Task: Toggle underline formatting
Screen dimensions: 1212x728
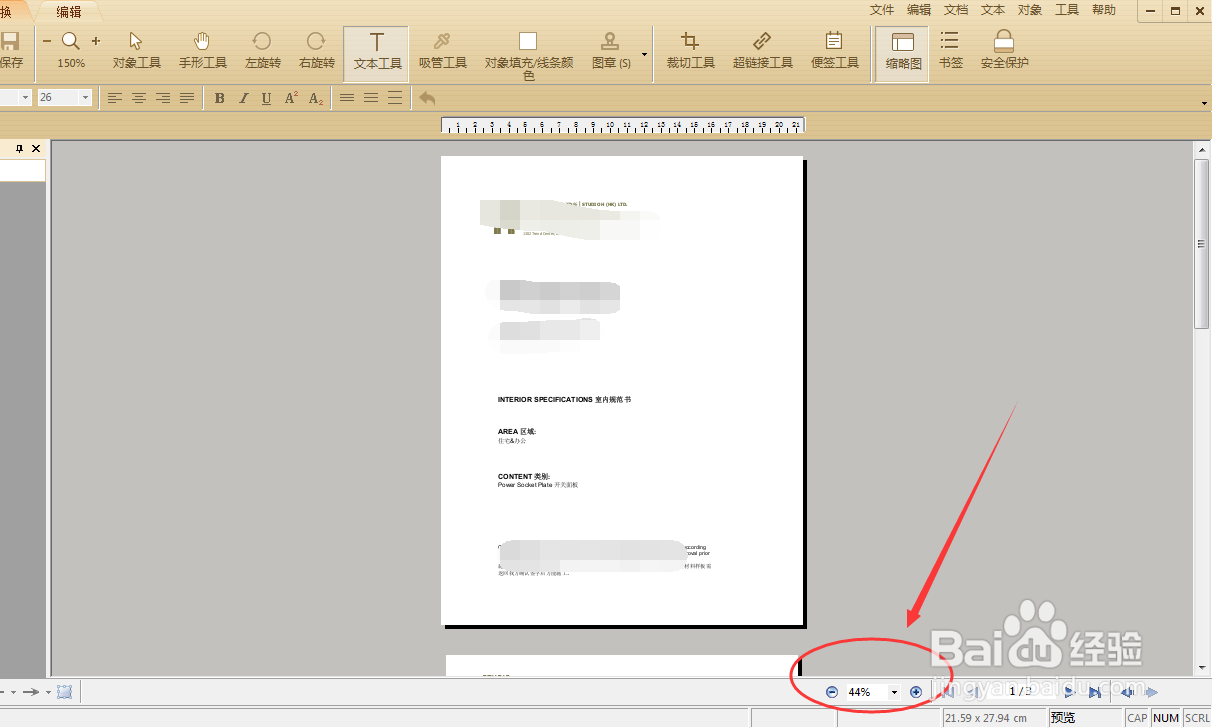Action: [266, 98]
